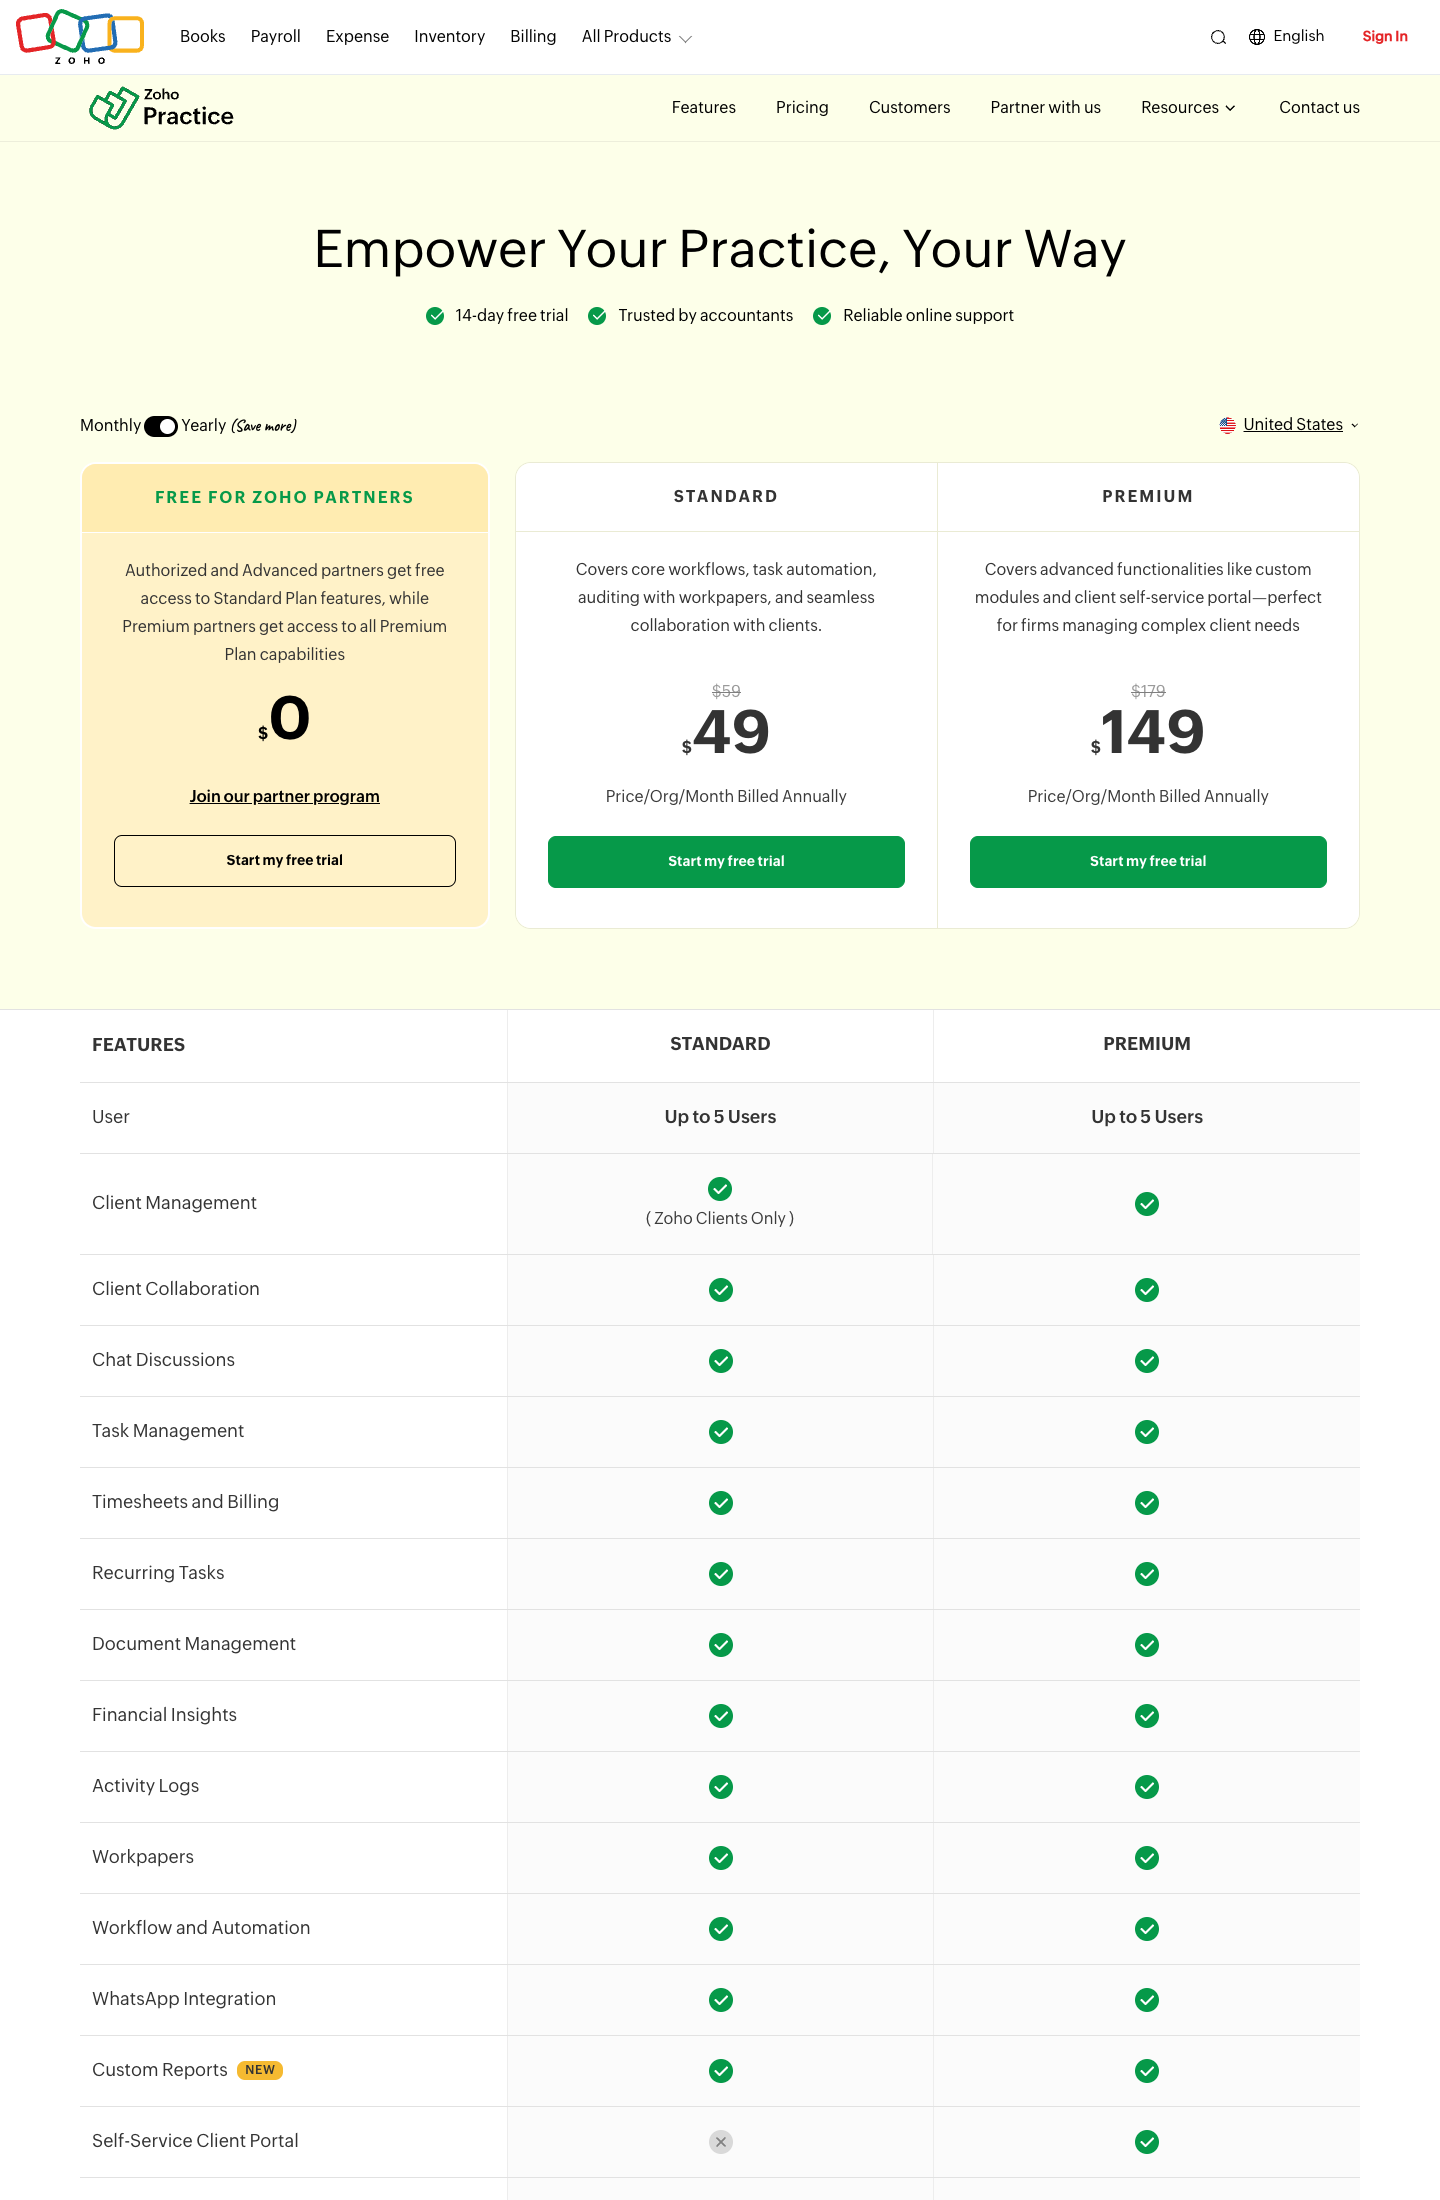Image resolution: width=1440 pixels, height=2200 pixels.
Task: Start free trial for Premium plan
Action: pyautogui.click(x=1148, y=862)
